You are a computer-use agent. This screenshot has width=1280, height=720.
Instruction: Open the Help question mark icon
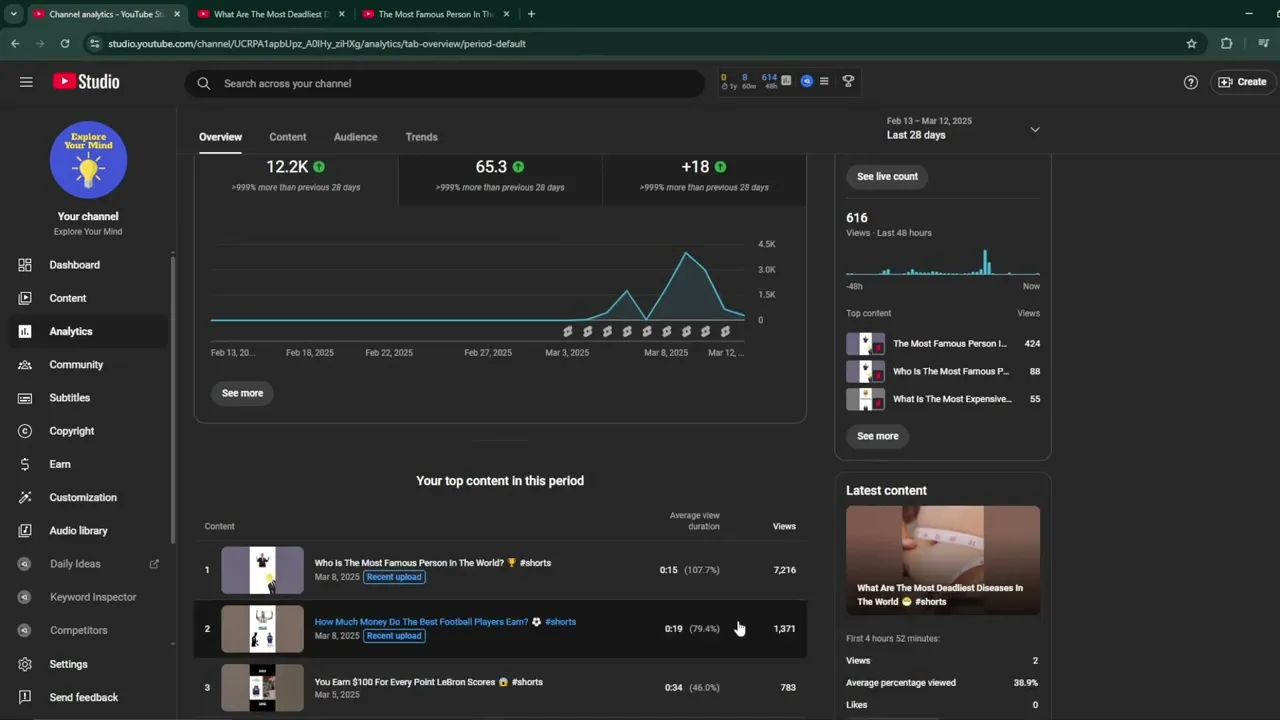[x=1190, y=82]
